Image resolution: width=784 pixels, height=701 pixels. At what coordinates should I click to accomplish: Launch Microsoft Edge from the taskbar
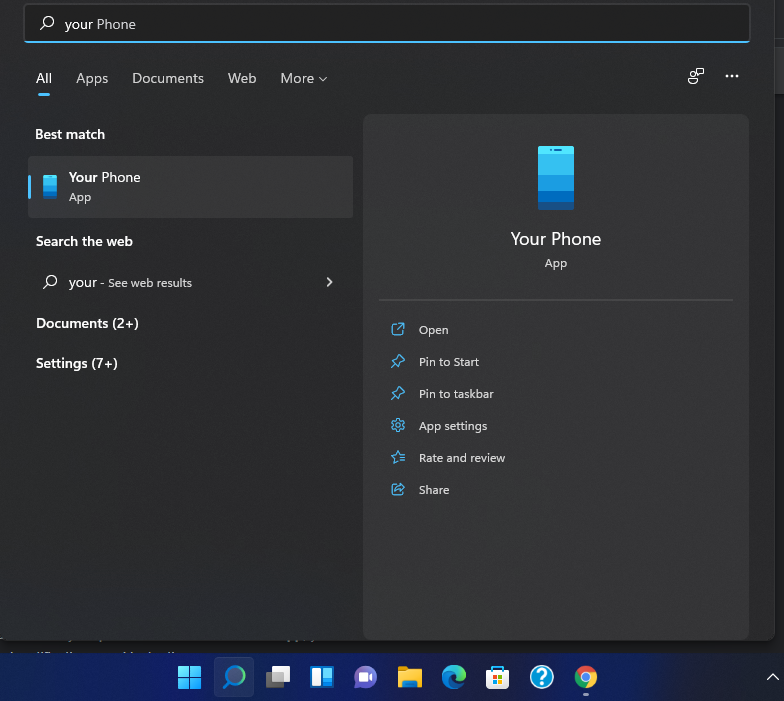[x=454, y=678]
